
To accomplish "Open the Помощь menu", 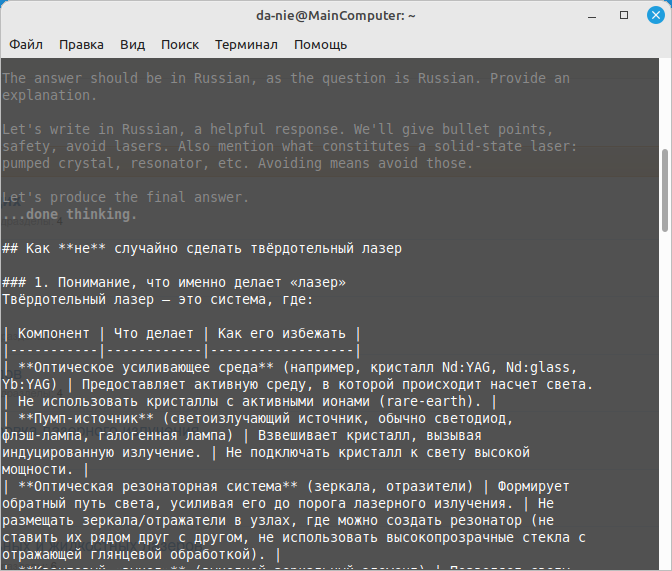I will [x=320, y=45].
